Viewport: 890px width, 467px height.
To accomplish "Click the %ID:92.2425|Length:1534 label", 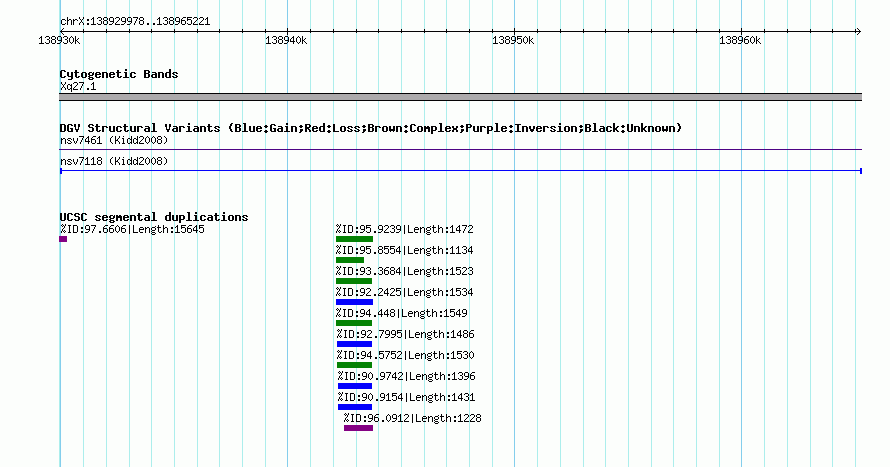I will point(404,292).
